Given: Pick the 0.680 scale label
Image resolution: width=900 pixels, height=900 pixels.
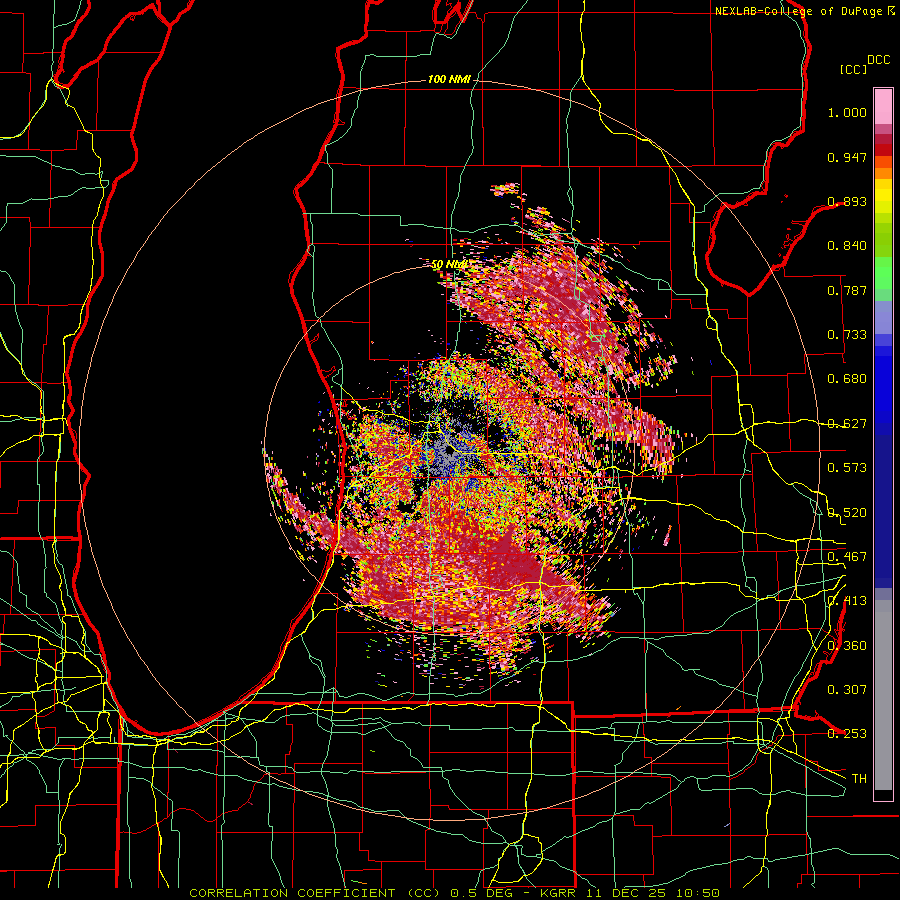Looking at the screenshot, I should point(847,379).
